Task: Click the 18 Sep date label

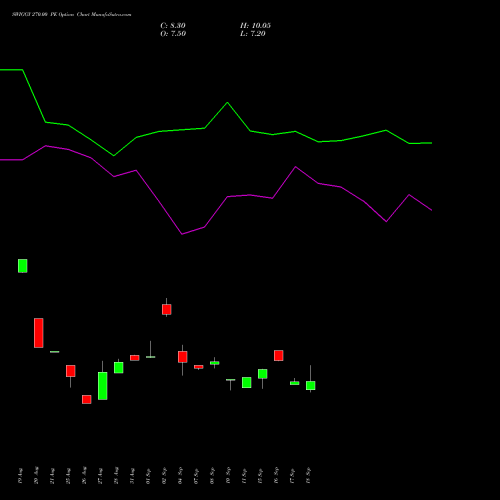Action: pos(309,476)
